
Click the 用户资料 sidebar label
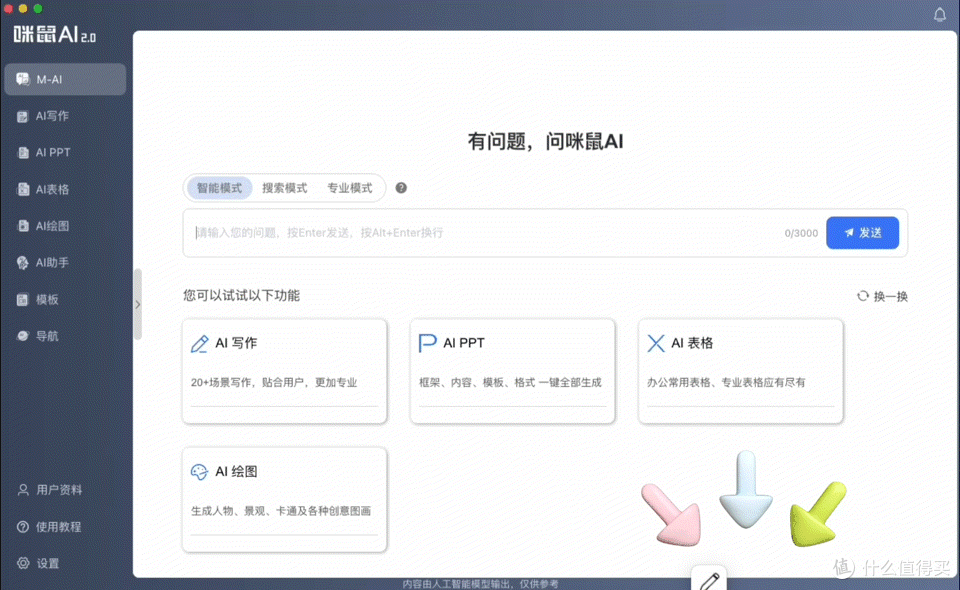59,490
